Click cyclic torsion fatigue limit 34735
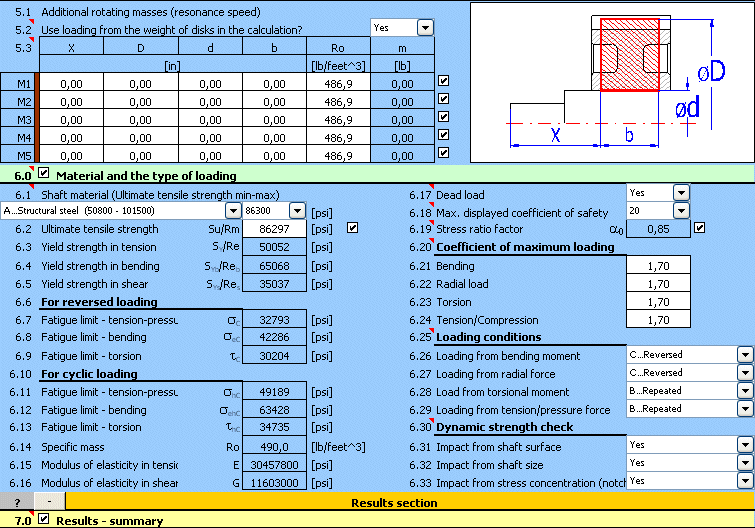This screenshot has width=755, height=528. (x=274, y=427)
